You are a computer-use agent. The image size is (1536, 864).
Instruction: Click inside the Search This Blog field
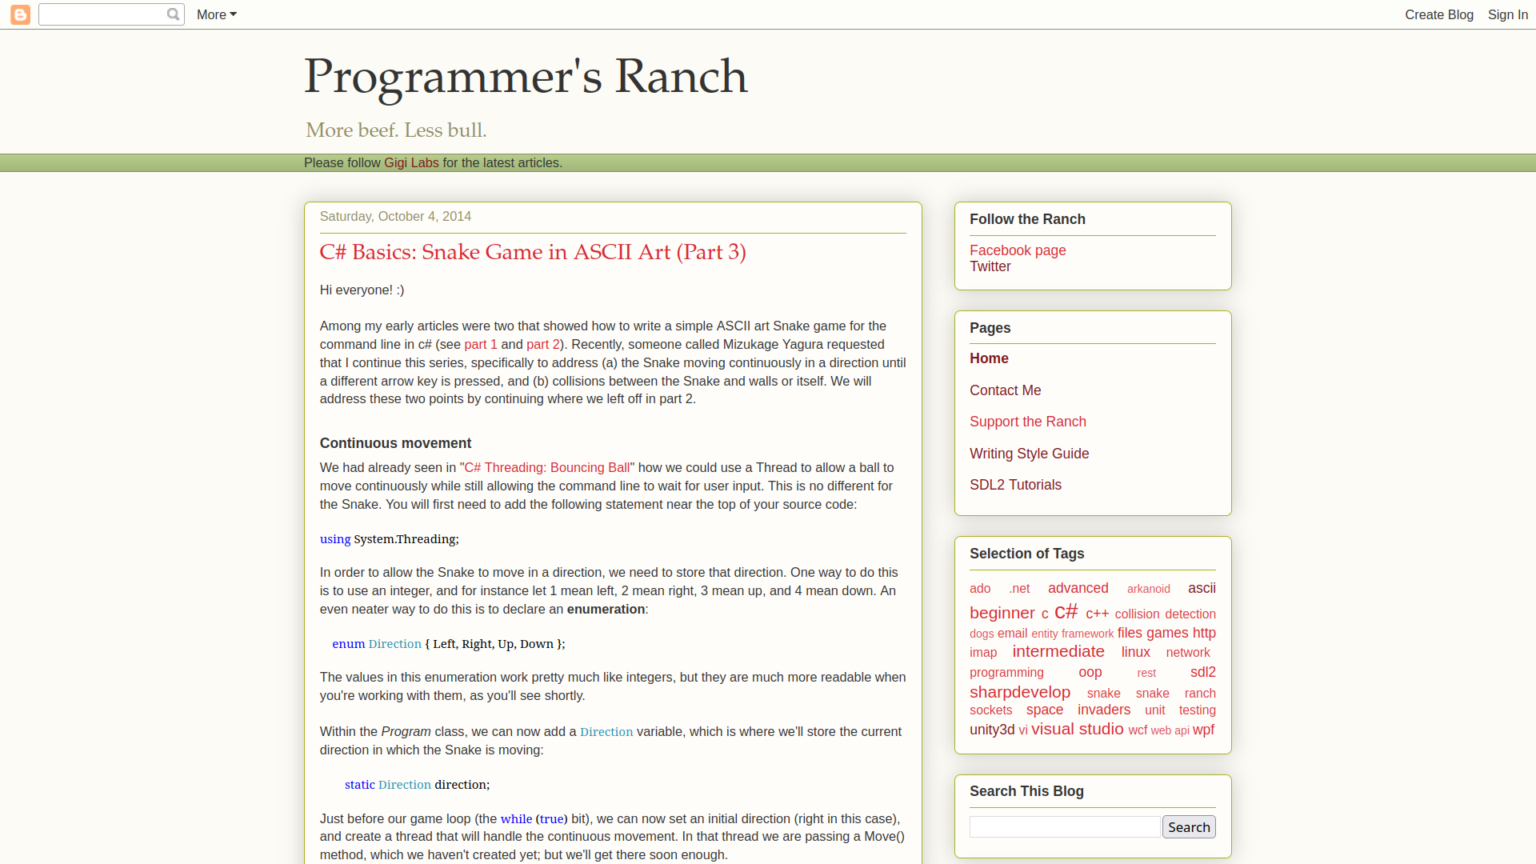point(1064,826)
